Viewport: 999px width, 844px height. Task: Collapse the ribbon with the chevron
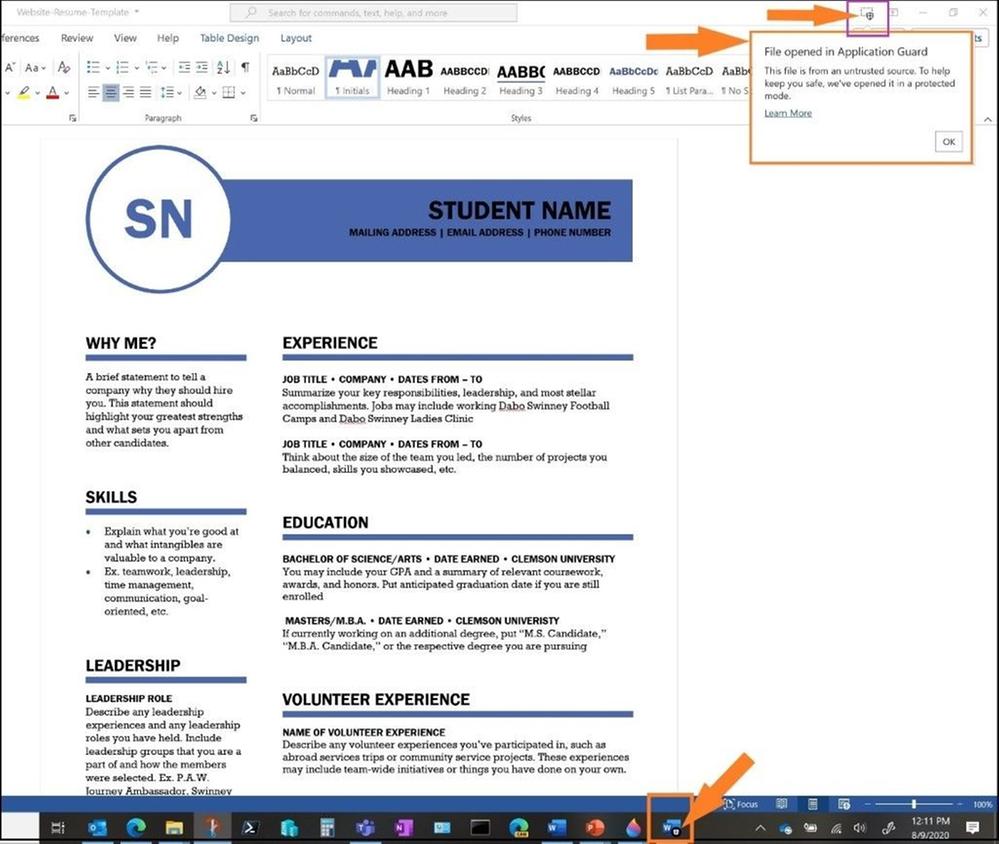tap(988, 119)
